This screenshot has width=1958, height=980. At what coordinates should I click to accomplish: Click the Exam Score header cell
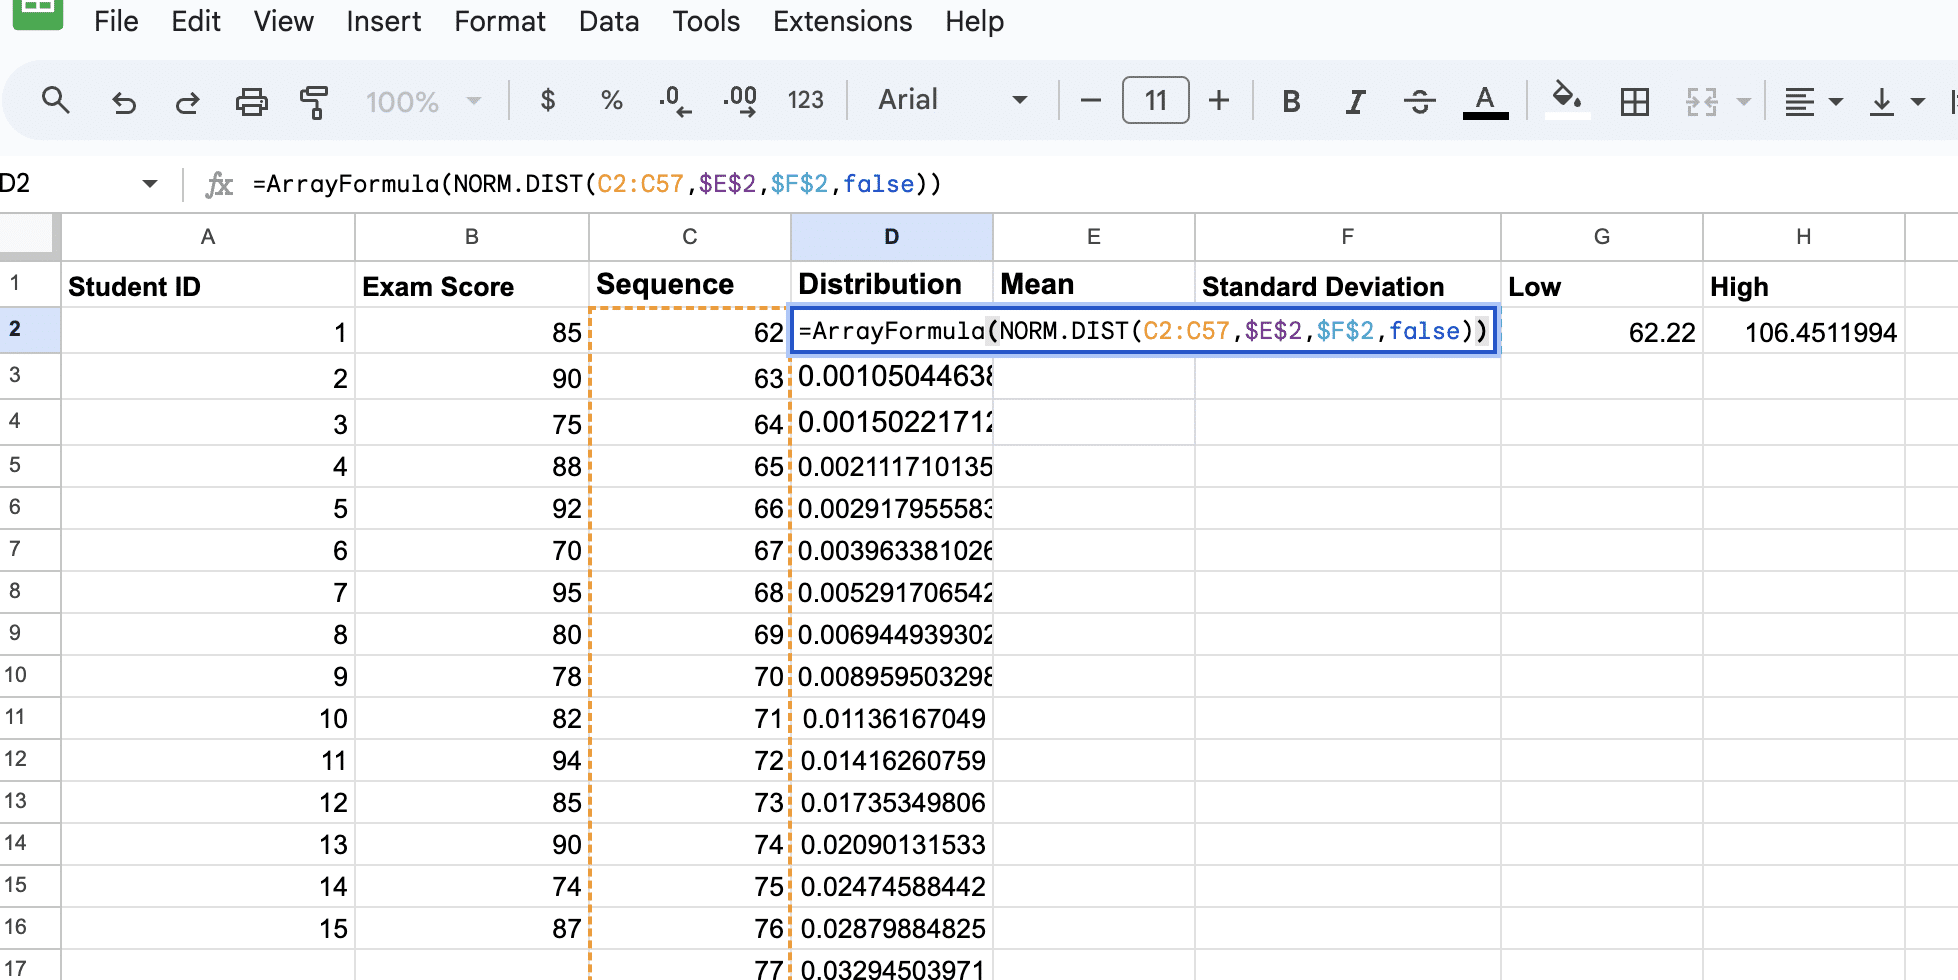tap(471, 286)
